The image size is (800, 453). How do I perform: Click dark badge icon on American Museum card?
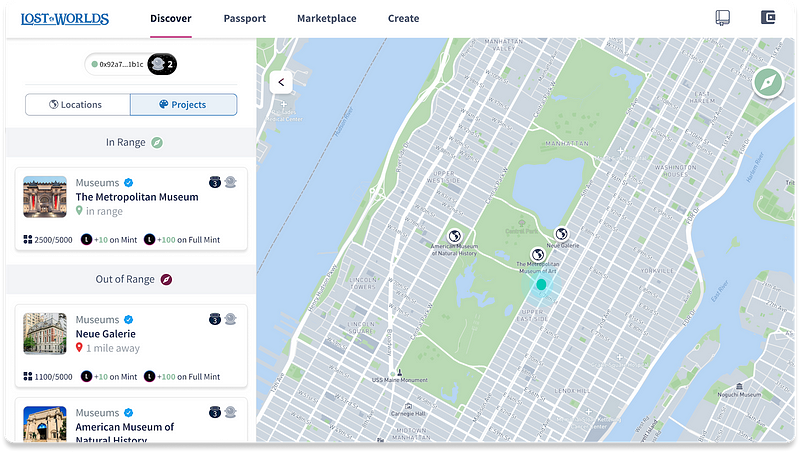tap(215, 412)
